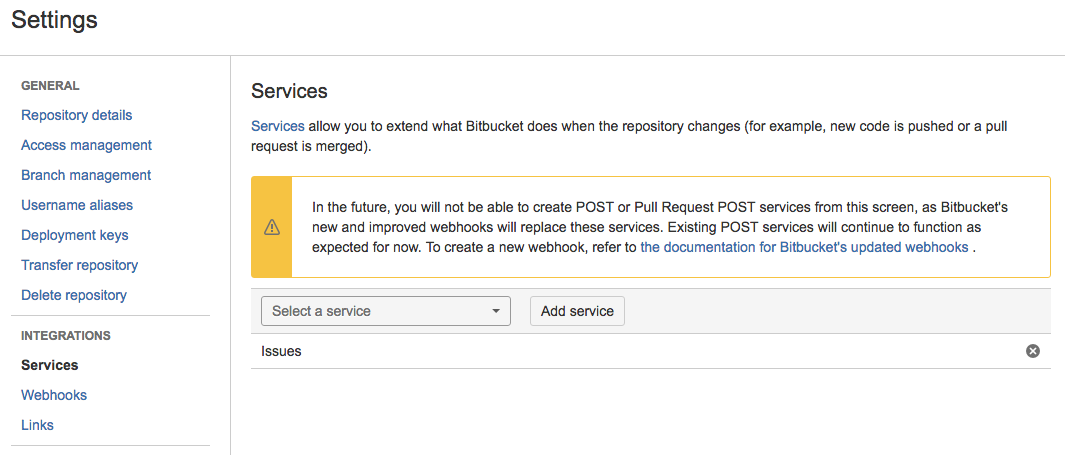Click the INTEGRATIONS section heading
Screen dimensions: 1065x455
pyautogui.click(x=66, y=335)
